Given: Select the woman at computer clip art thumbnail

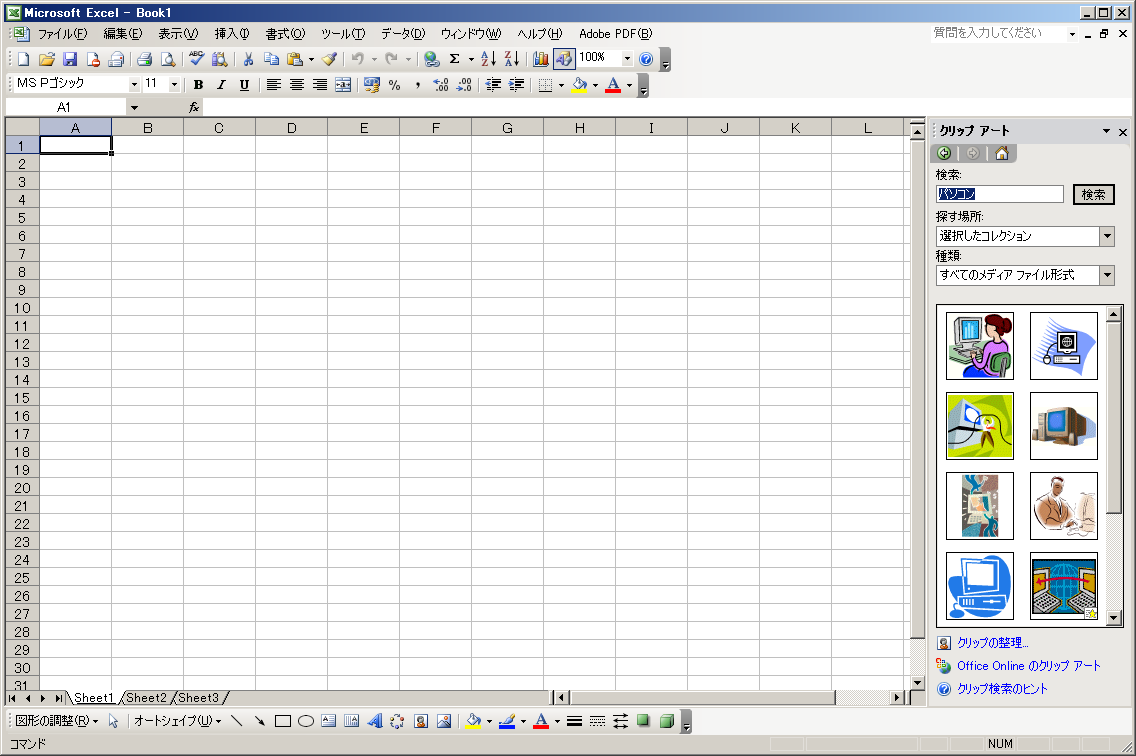Looking at the screenshot, I should 980,346.
